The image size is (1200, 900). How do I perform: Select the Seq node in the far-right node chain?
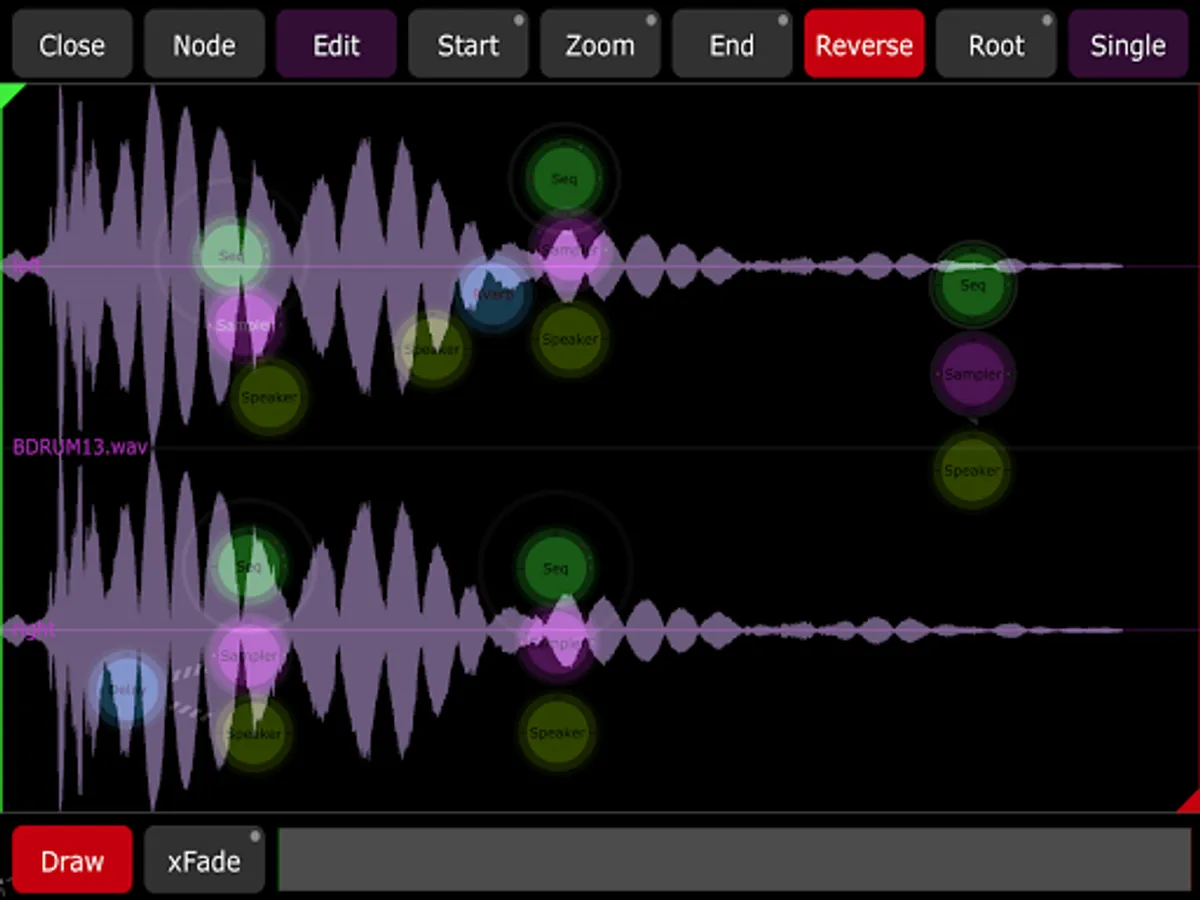973,285
